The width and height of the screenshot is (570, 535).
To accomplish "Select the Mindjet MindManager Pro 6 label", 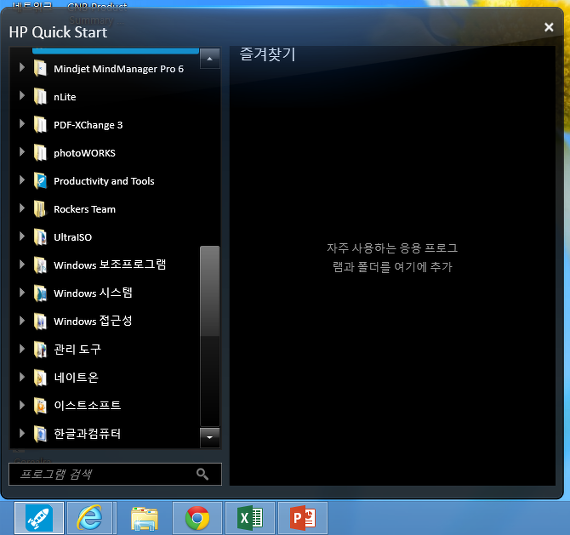I will click(x=119, y=69).
